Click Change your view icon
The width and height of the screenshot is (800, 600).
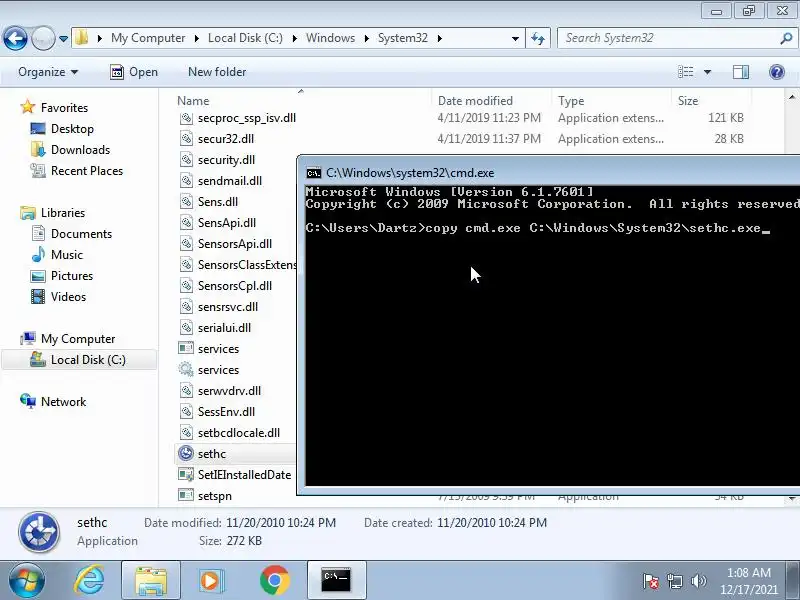point(685,72)
